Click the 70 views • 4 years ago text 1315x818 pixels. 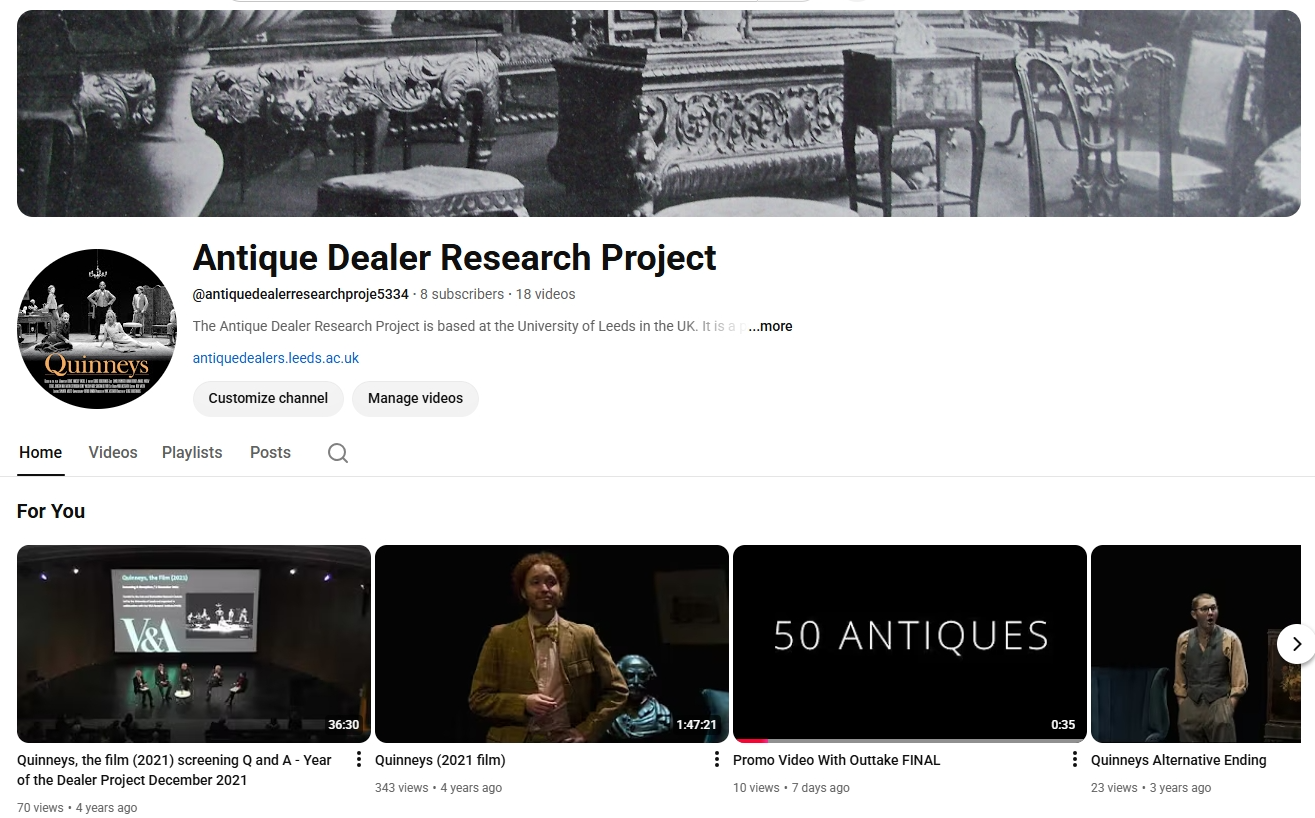point(77,808)
